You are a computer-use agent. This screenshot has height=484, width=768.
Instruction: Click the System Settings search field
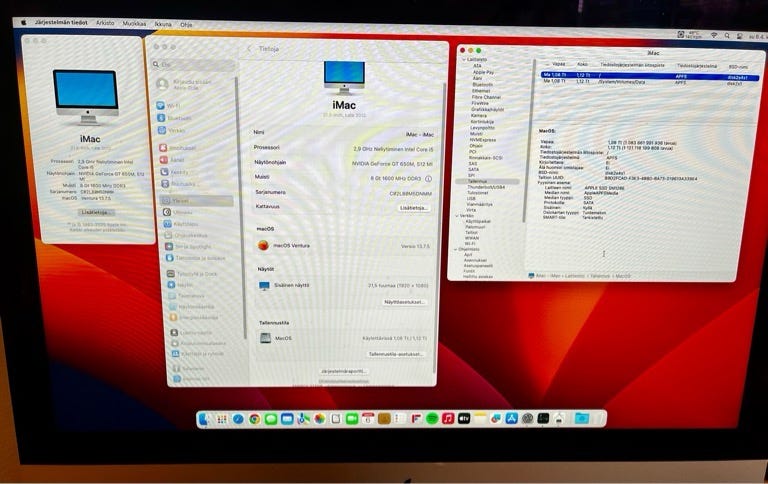click(192, 65)
